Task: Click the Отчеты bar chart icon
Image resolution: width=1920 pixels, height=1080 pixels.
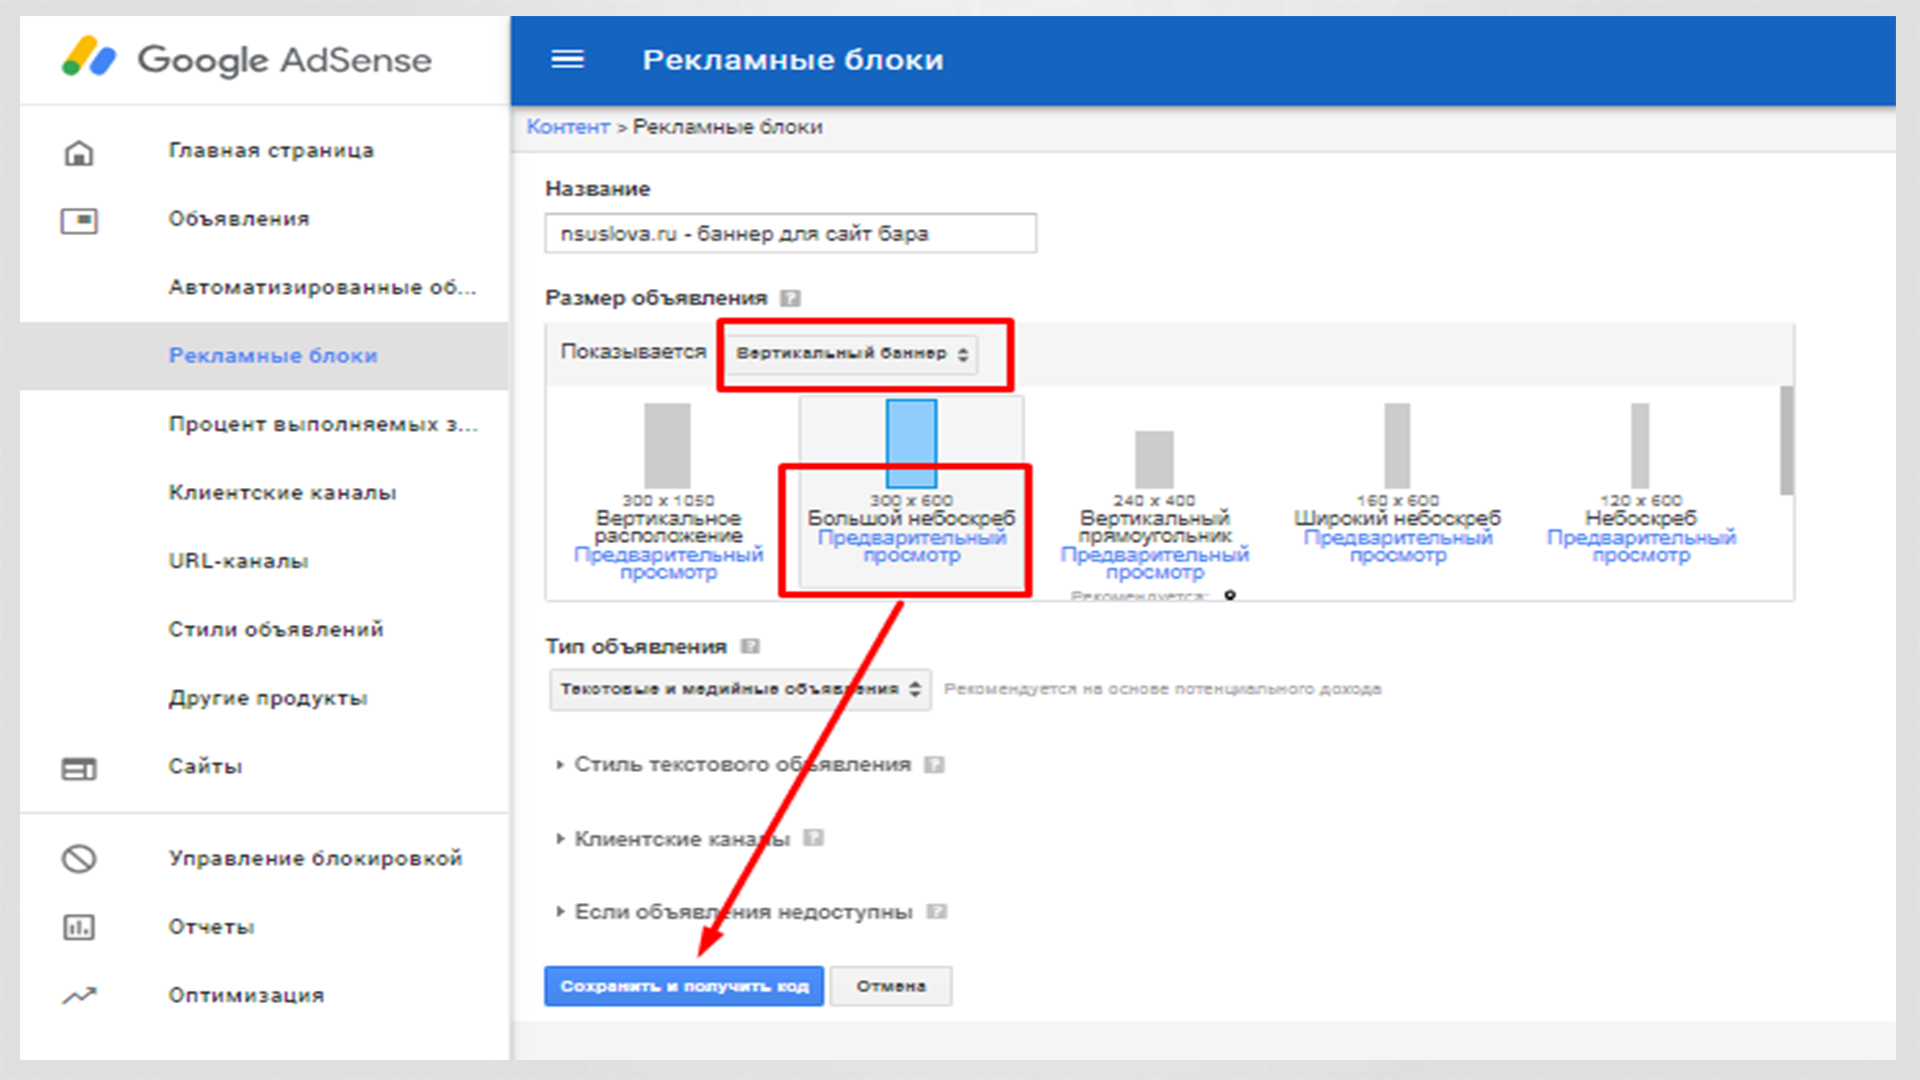Action: click(79, 927)
